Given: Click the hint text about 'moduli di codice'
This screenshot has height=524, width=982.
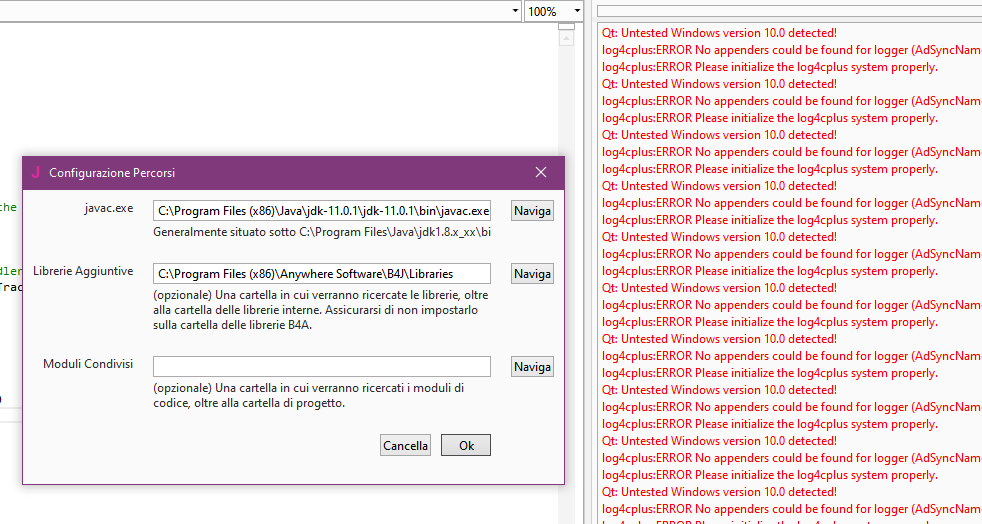Looking at the screenshot, I should [x=309, y=396].
